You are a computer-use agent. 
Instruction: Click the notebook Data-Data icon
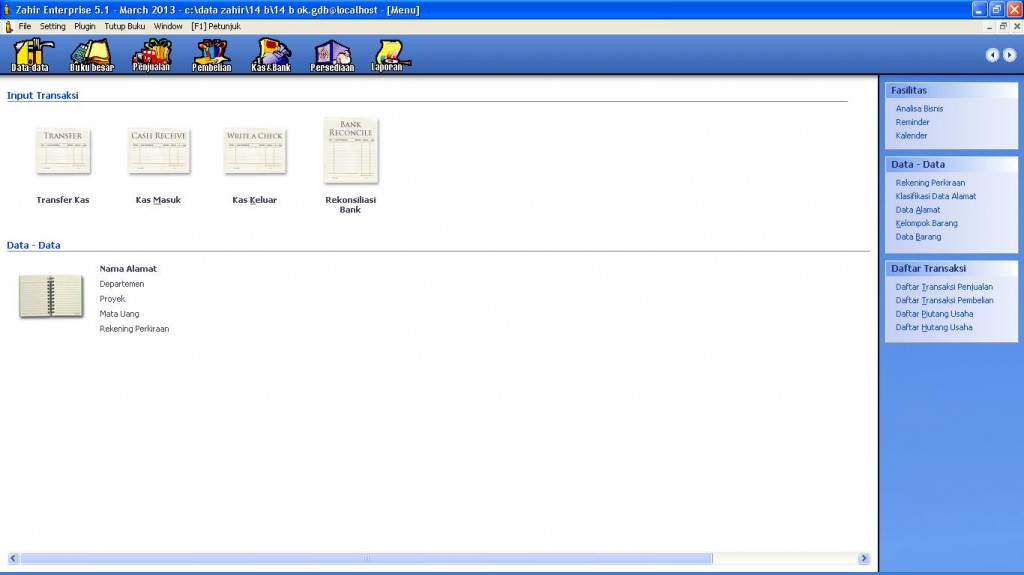pyautogui.click(x=51, y=297)
